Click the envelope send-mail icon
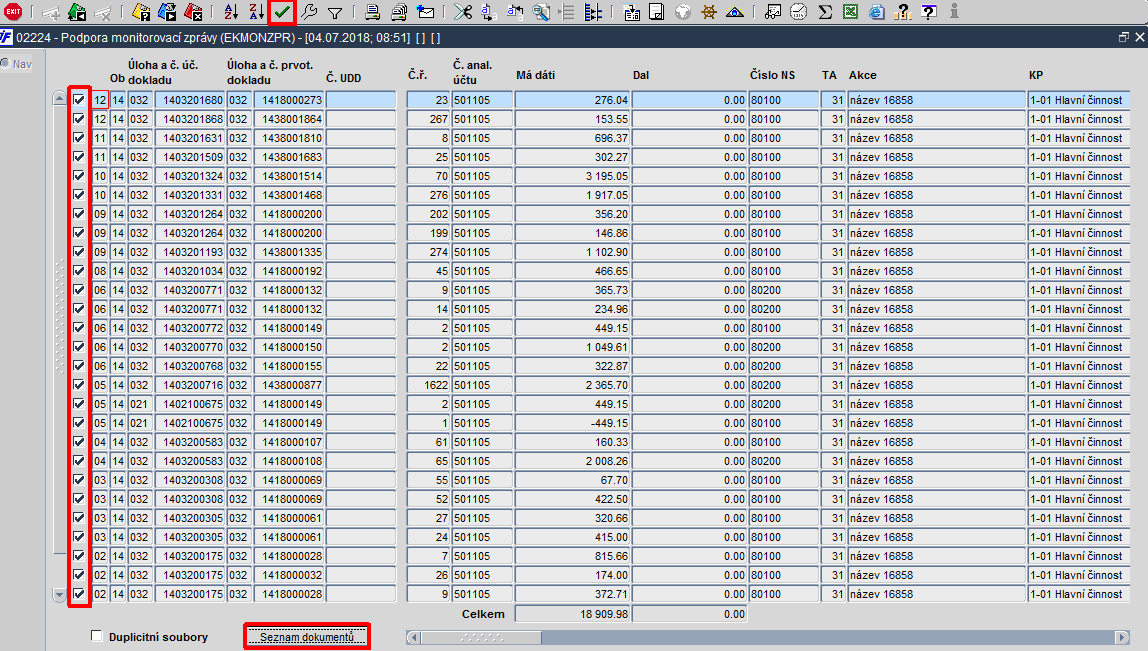 pyautogui.click(x=425, y=12)
